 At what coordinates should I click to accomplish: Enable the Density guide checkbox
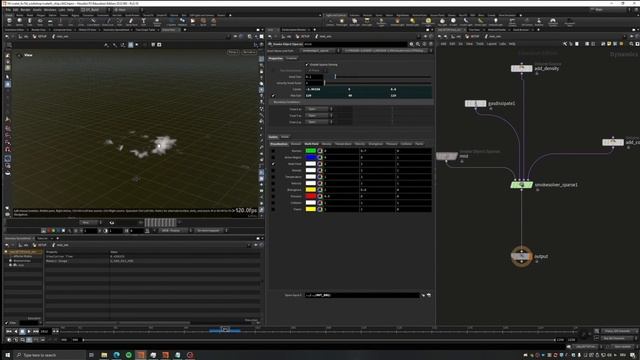point(273,170)
